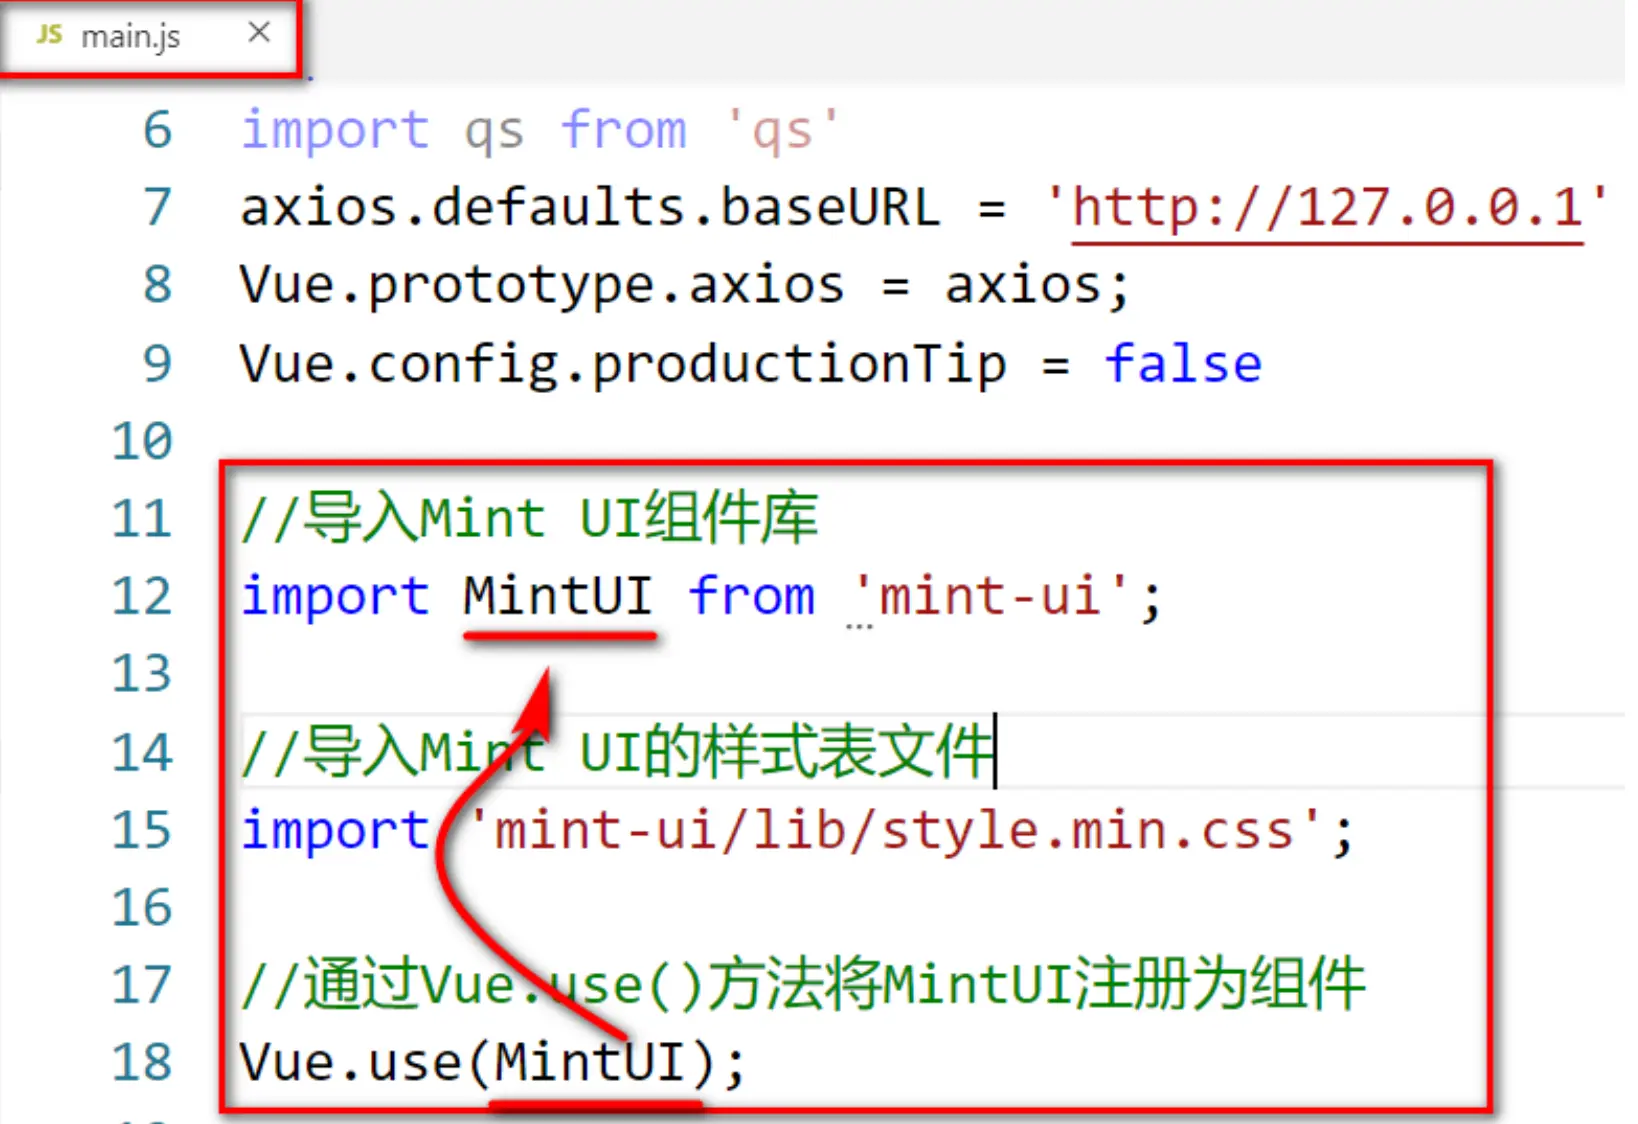This screenshot has height=1124, width=1638.
Task: Click line number 16 in the gutter
Action: pos(142,907)
